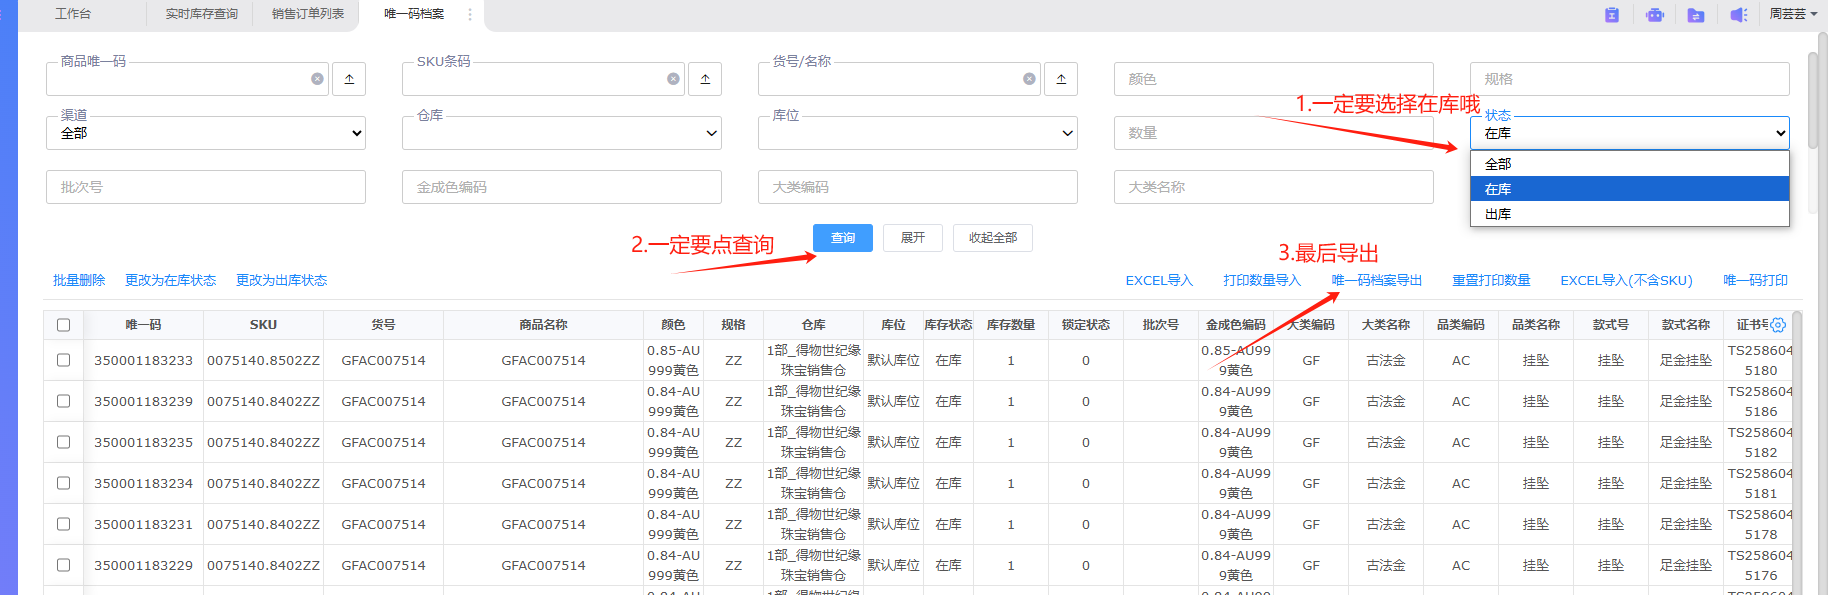Viewport: 1828px width, 595px height.
Task: Open the robot assistant icon
Action: click(x=1655, y=15)
